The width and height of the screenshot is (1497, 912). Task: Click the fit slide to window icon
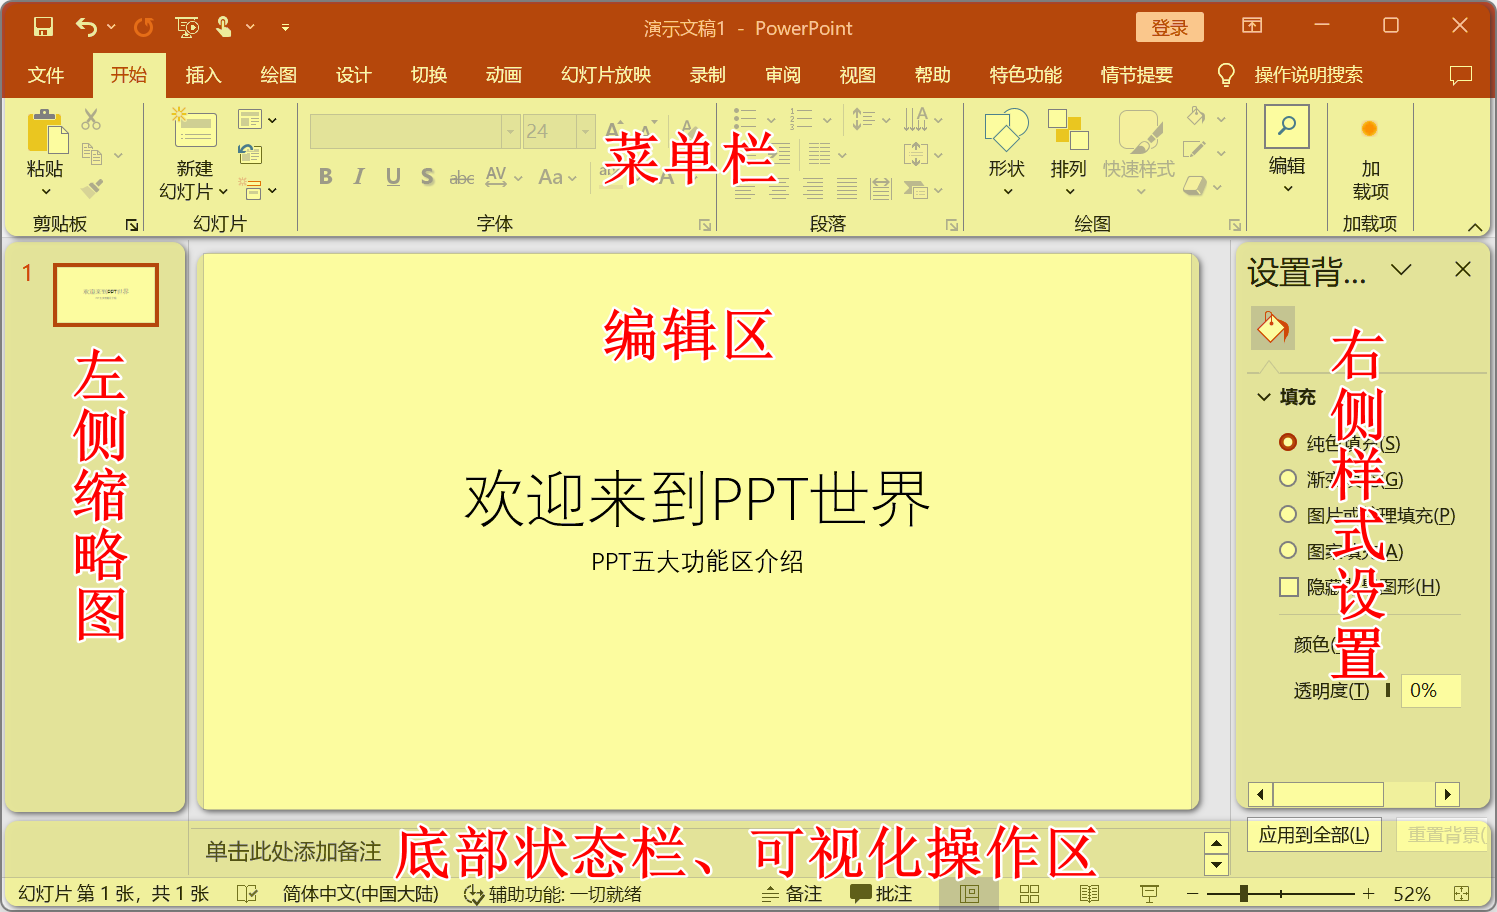tap(1462, 894)
